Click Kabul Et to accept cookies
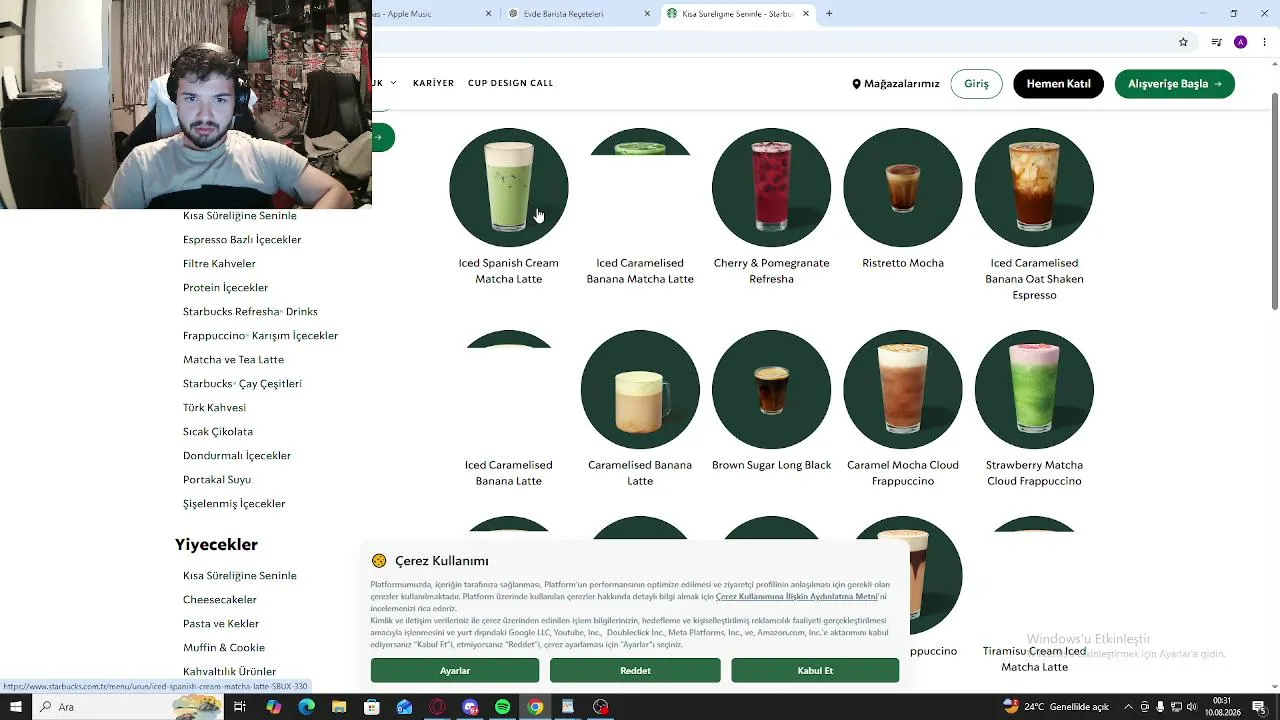1280x720 pixels. point(815,671)
